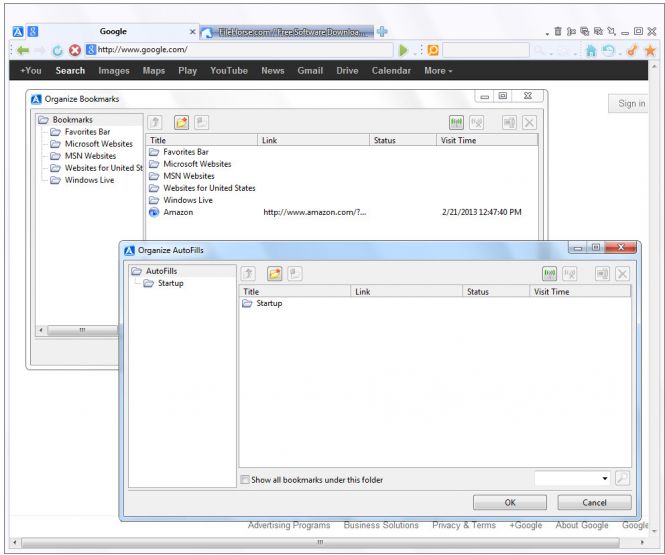Click the green Go arrow beside address bar
665x555 pixels.
pyautogui.click(x=403, y=50)
